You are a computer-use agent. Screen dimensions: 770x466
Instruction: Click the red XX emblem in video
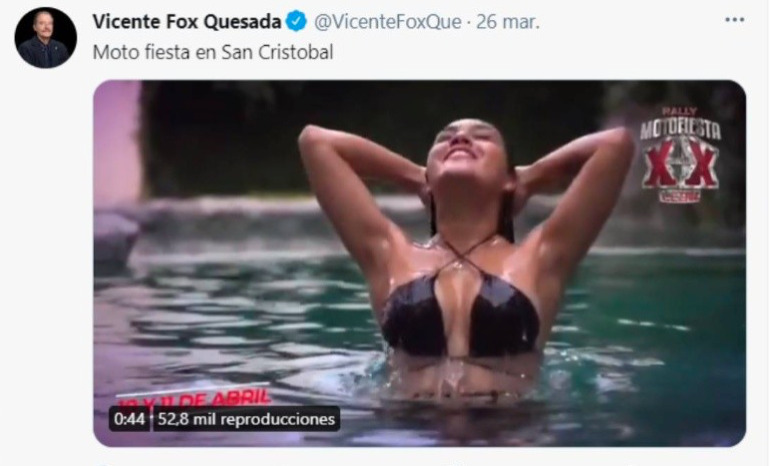pos(681,165)
